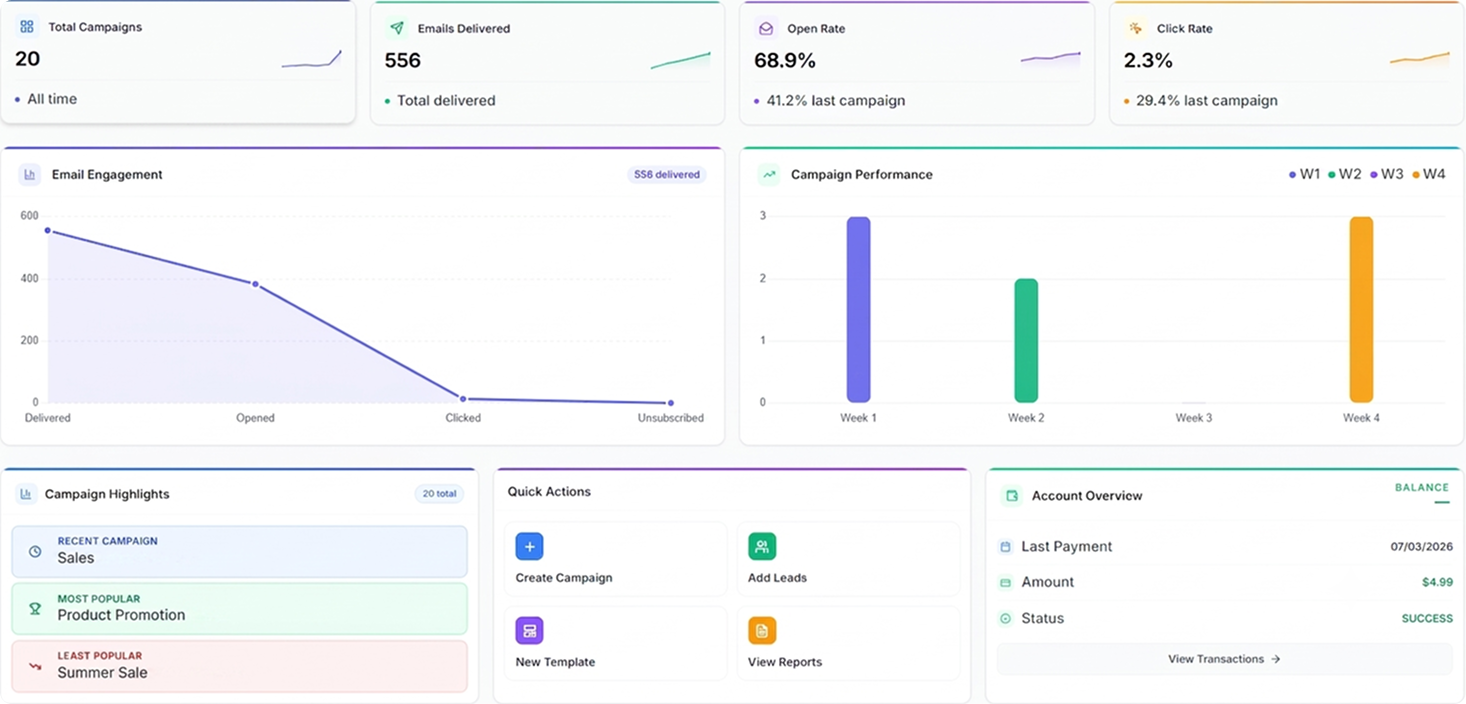The height and width of the screenshot is (704, 1466).
Task: Open the Most Popular Product Promotion card
Action: (x=239, y=608)
